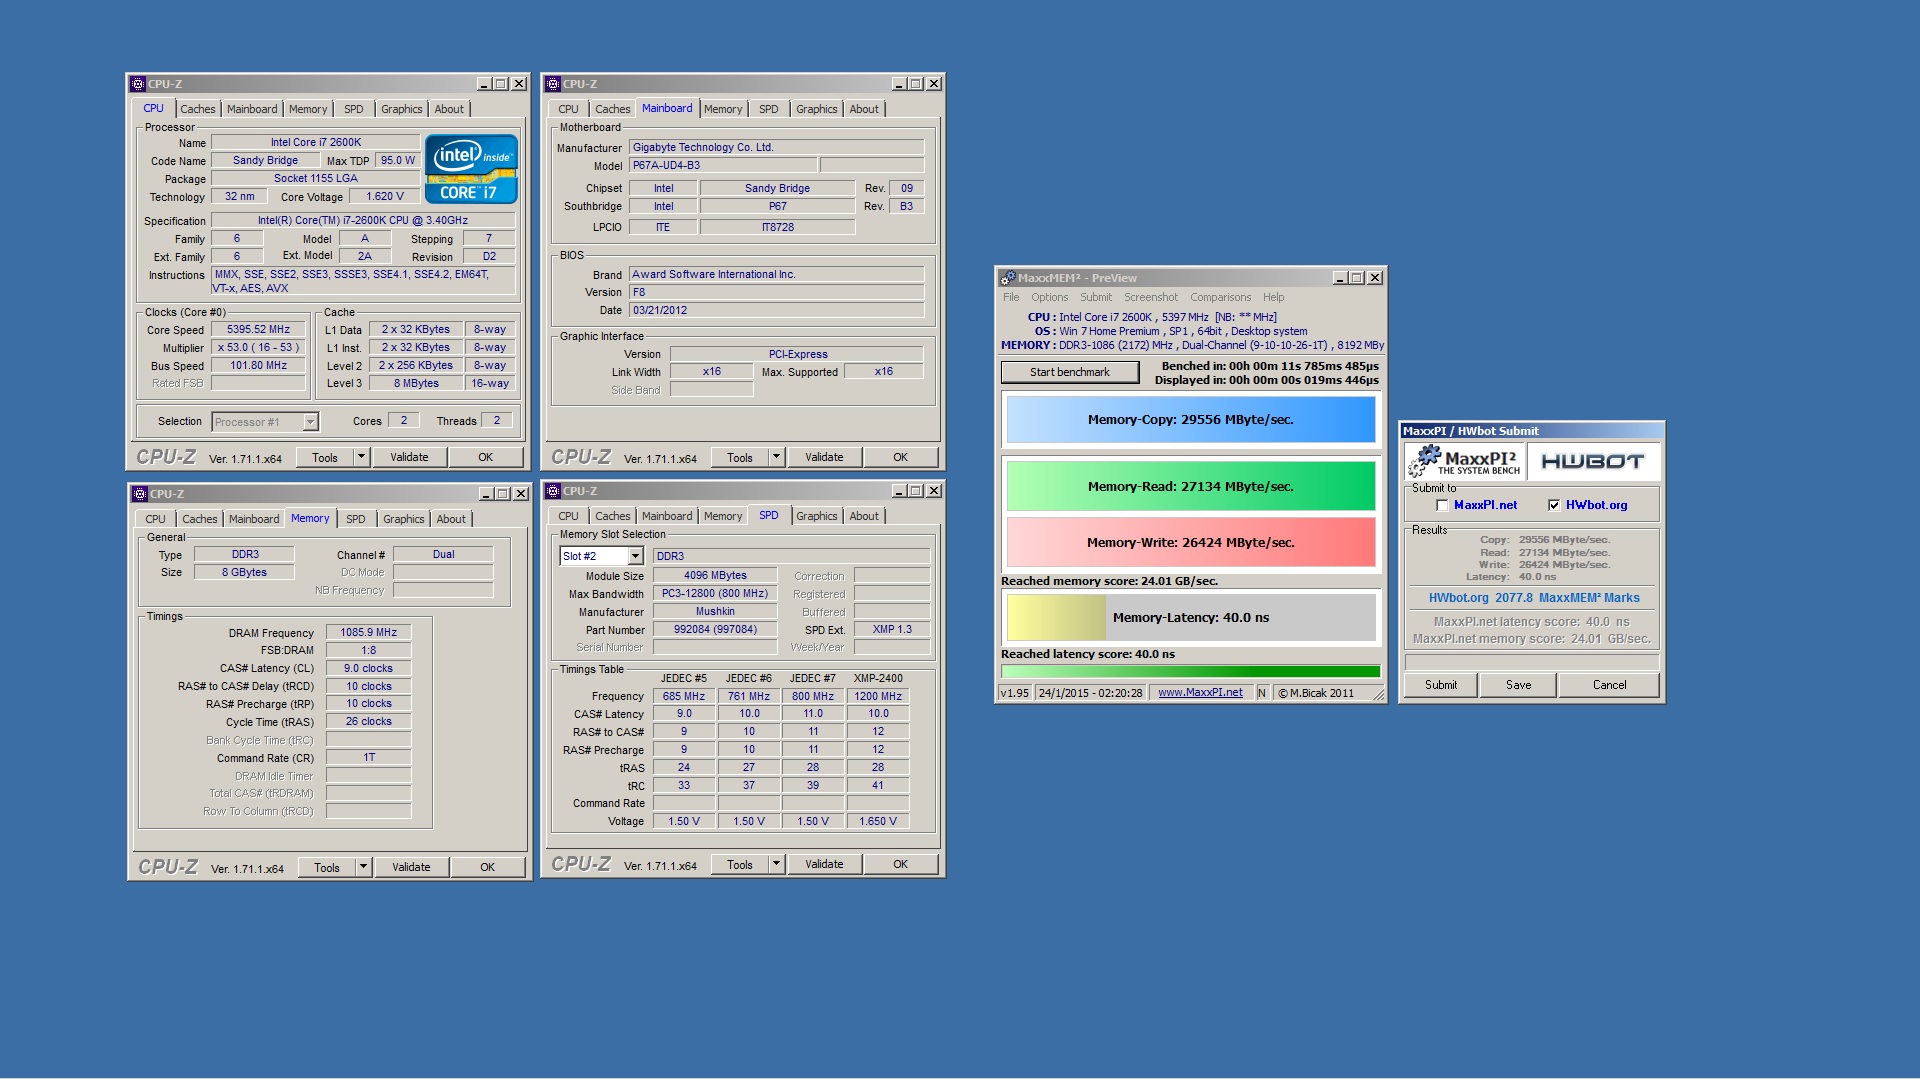The image size is (1920, 1080).
Task: Click the CPU-Z title icon in the Mainboard window
Action: [x=553, y=84]
